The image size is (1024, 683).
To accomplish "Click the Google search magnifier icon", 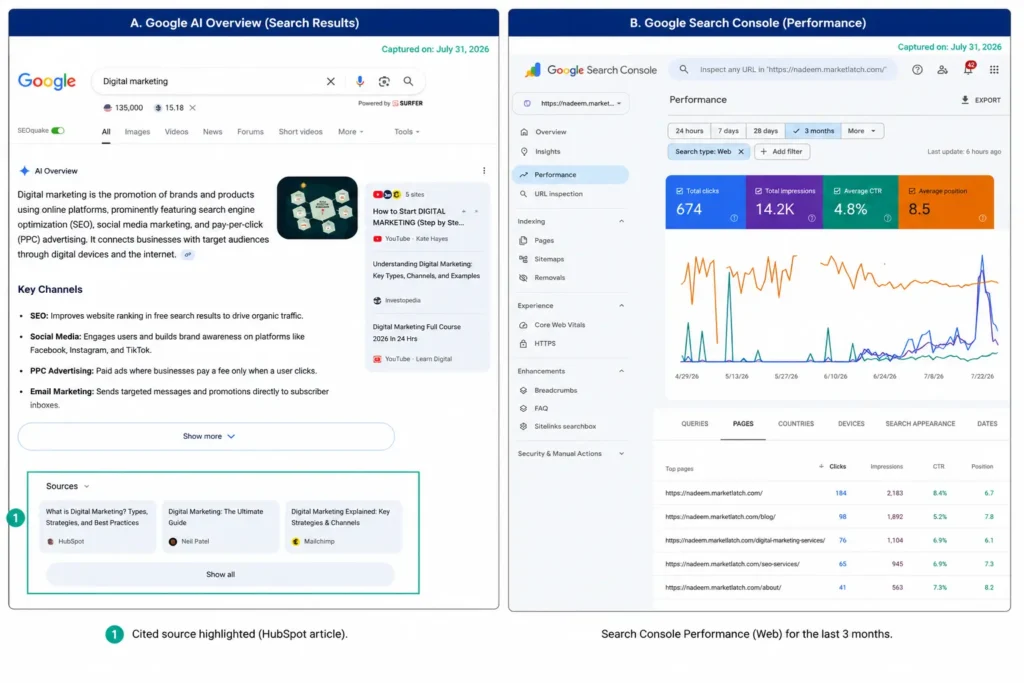I will click(408, 82).
